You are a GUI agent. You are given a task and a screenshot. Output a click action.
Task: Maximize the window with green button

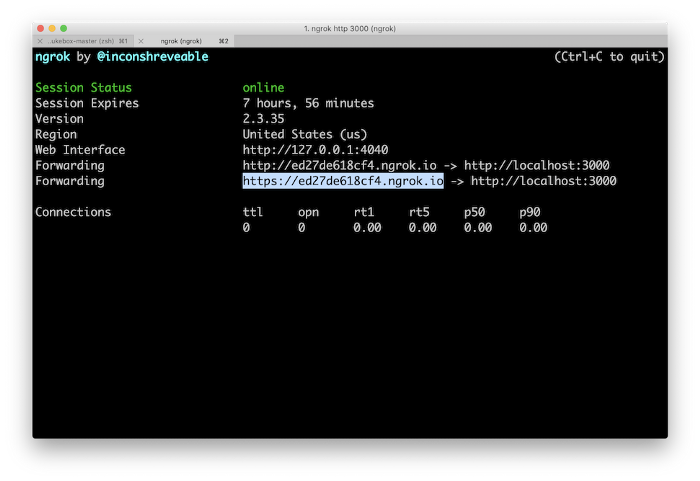pos(64,29)
